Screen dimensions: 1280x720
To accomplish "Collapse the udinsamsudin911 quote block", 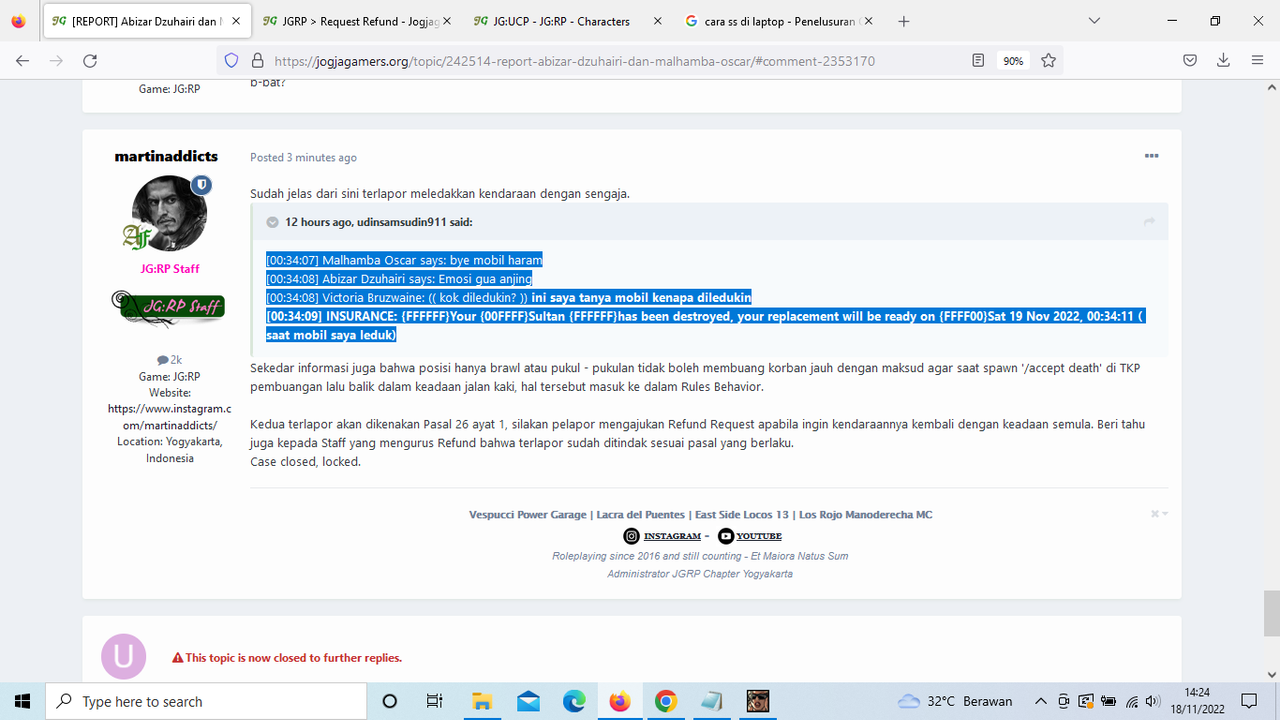I will [272, 222].
